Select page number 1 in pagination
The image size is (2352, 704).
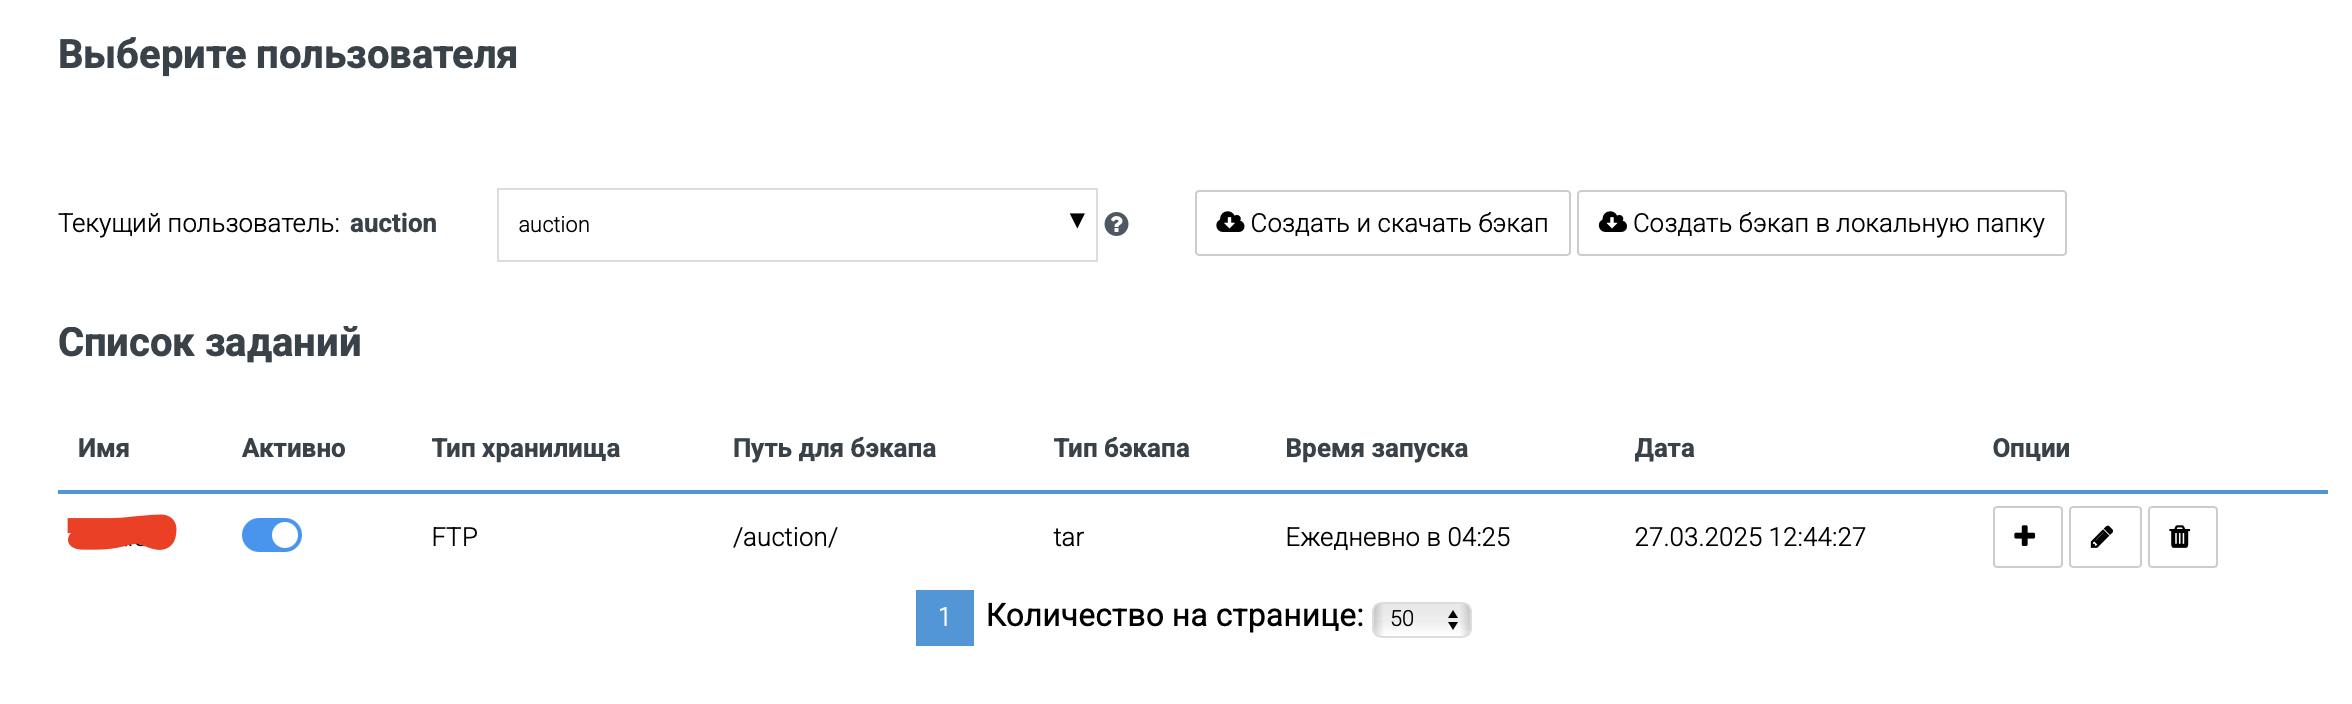click(944, 619)
